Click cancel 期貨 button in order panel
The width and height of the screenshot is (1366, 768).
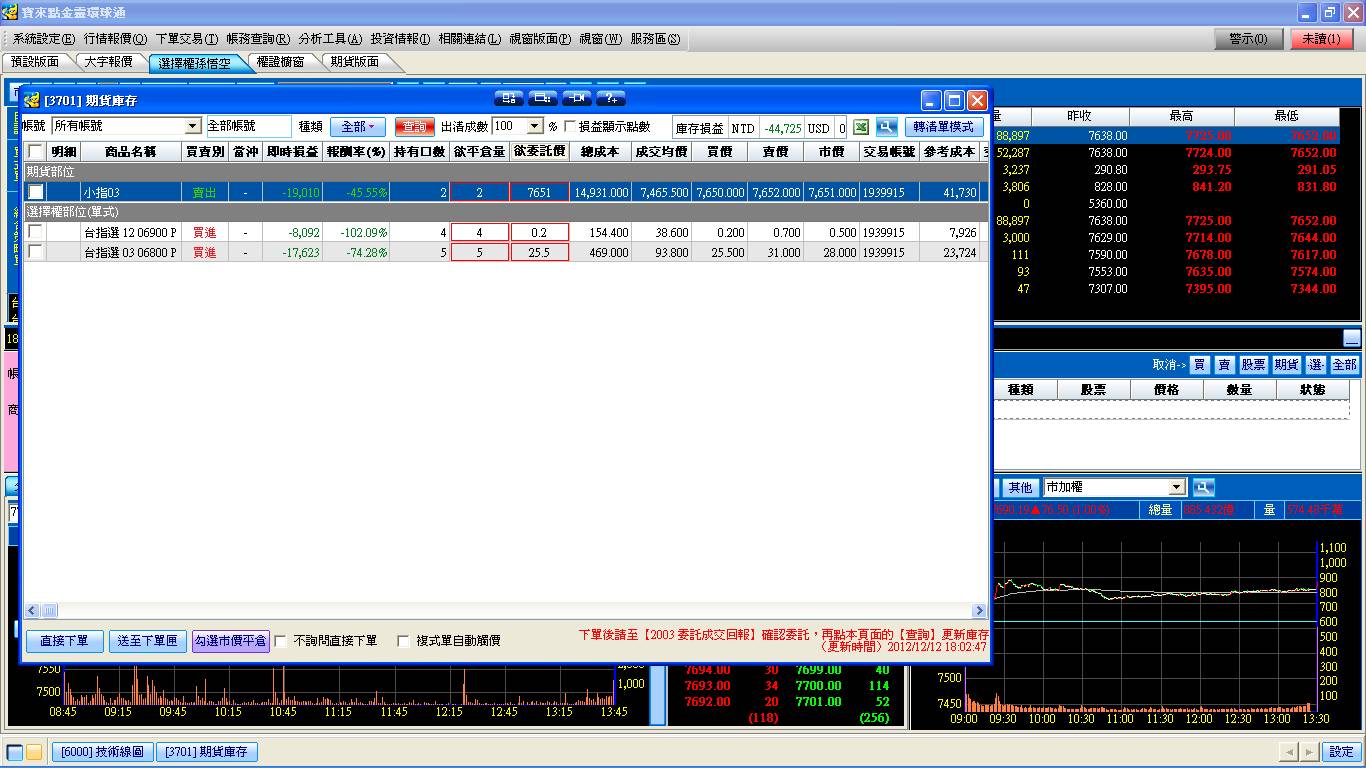1287,365
